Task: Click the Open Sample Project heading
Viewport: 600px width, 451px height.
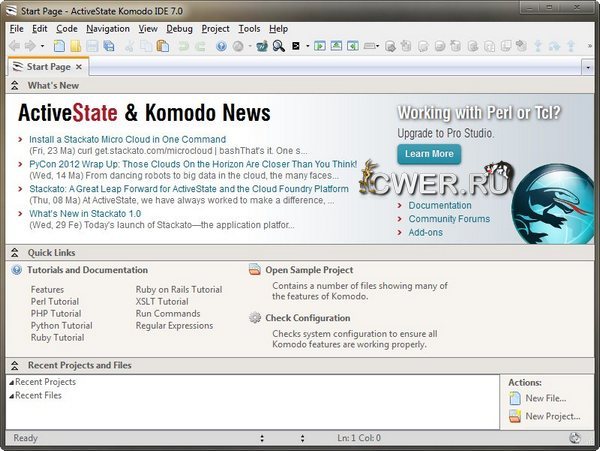Action: (309, 270)
